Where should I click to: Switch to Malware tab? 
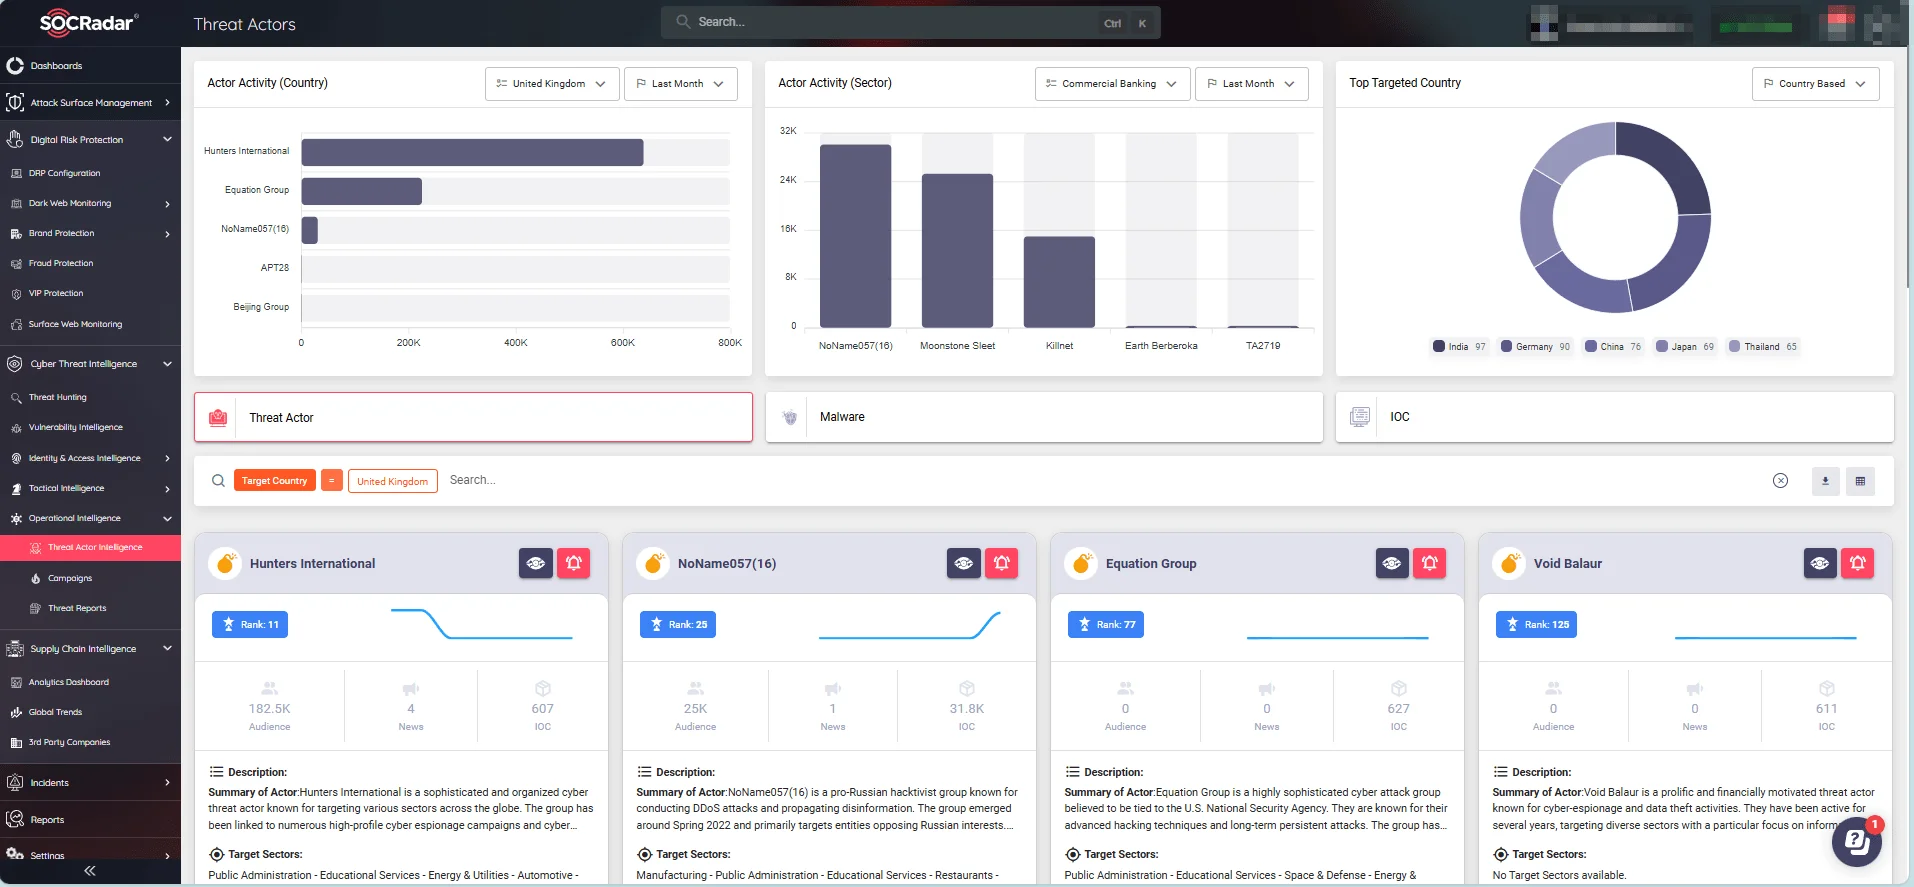1044,417
